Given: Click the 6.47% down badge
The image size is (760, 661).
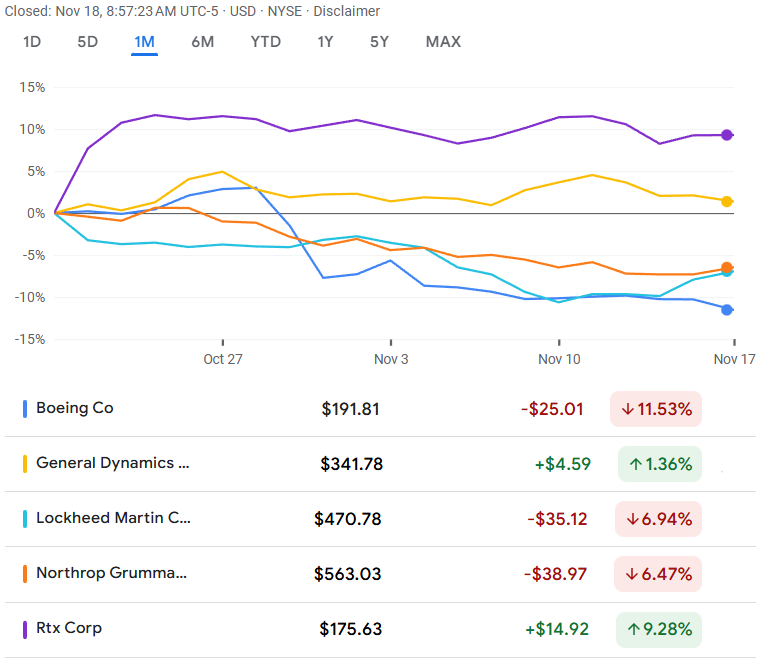Looking at the screenshot, I should [x=658, y=574].
